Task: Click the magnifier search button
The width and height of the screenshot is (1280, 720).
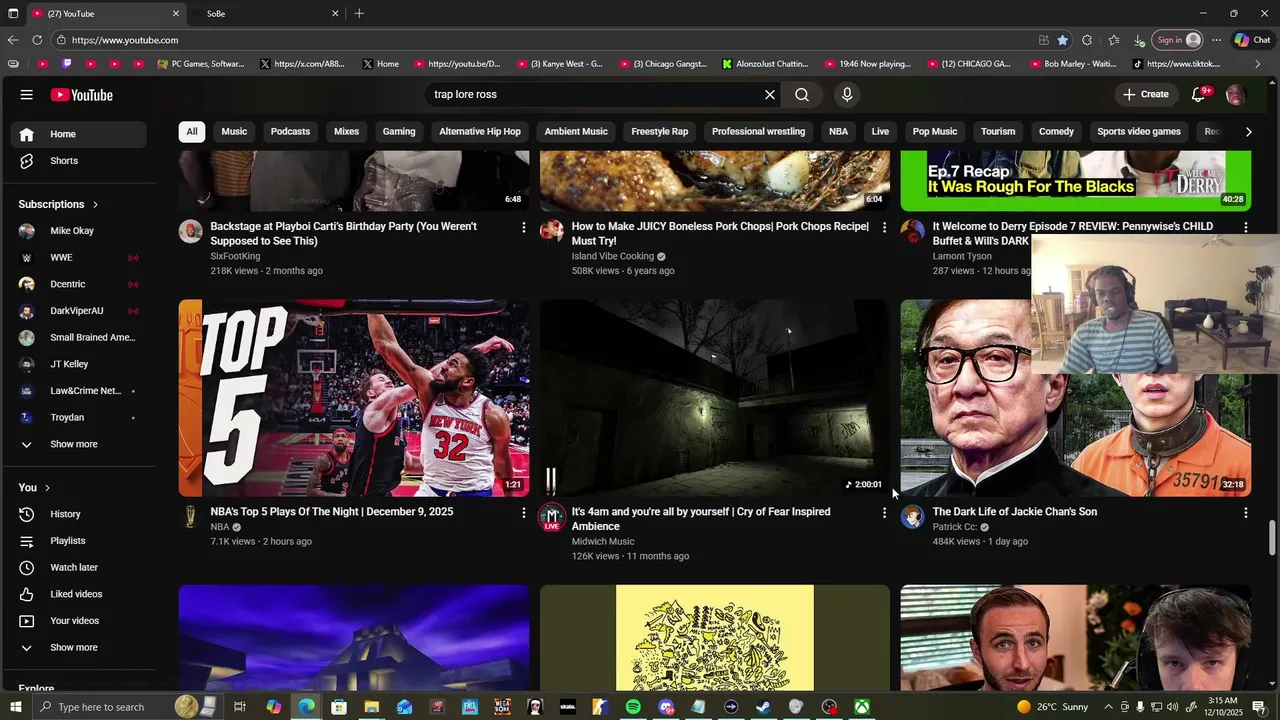Action: coord(802,95)
